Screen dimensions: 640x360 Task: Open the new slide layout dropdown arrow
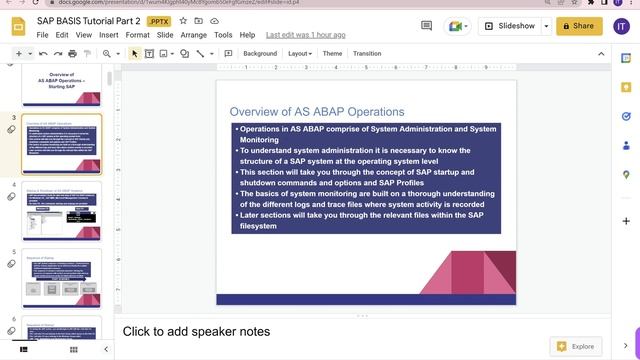pos(30,53)
